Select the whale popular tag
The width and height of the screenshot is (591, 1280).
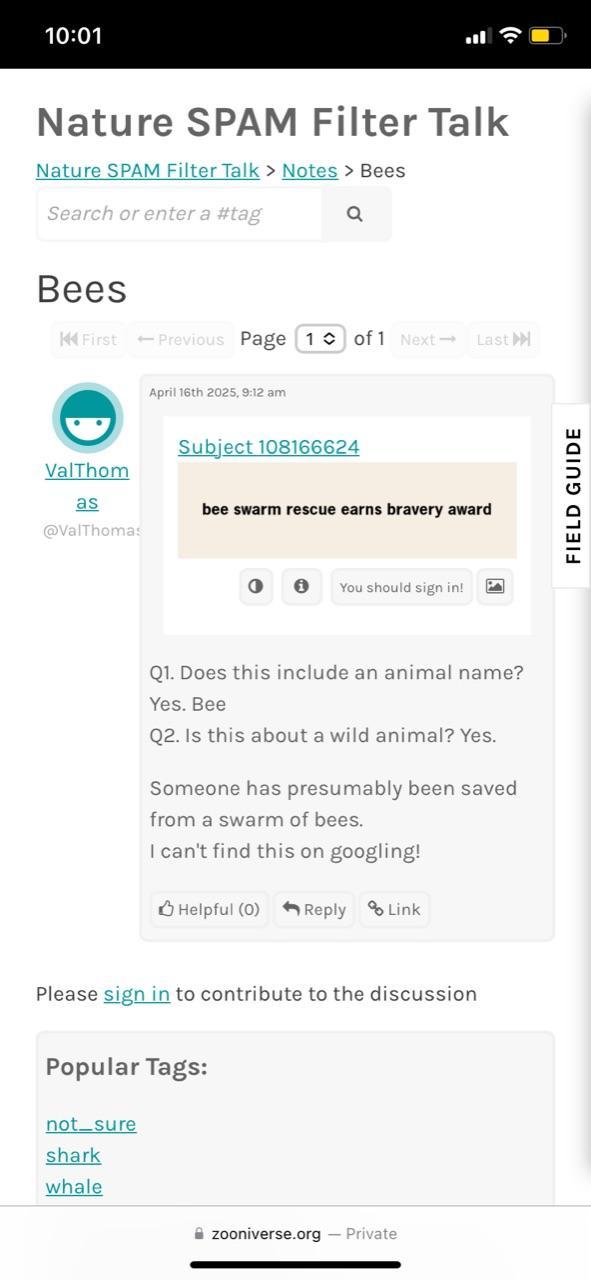pos(74,1186)
